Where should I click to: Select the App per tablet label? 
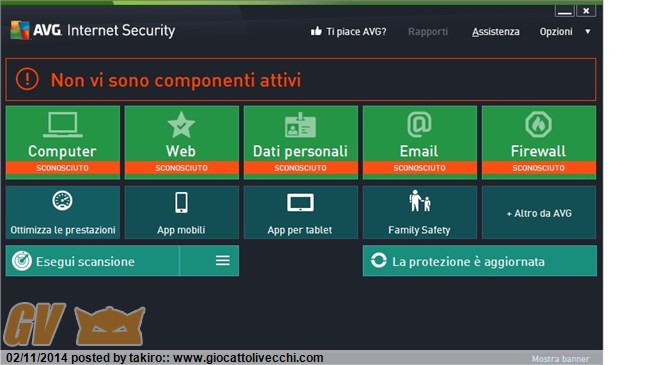click(x=300, y=230)
